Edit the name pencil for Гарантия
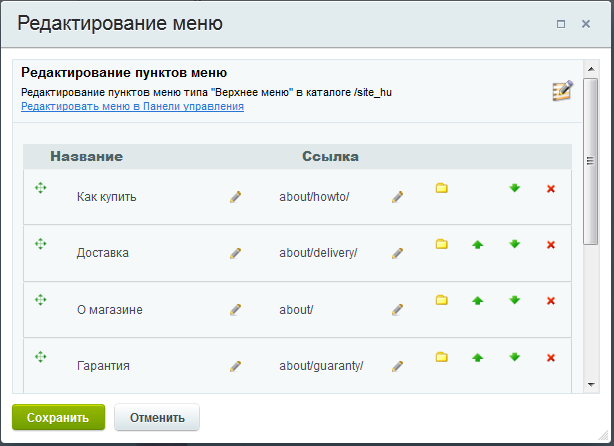Viewport: 614px width, 446px height. pyautogui.click(x=235, y=366)
